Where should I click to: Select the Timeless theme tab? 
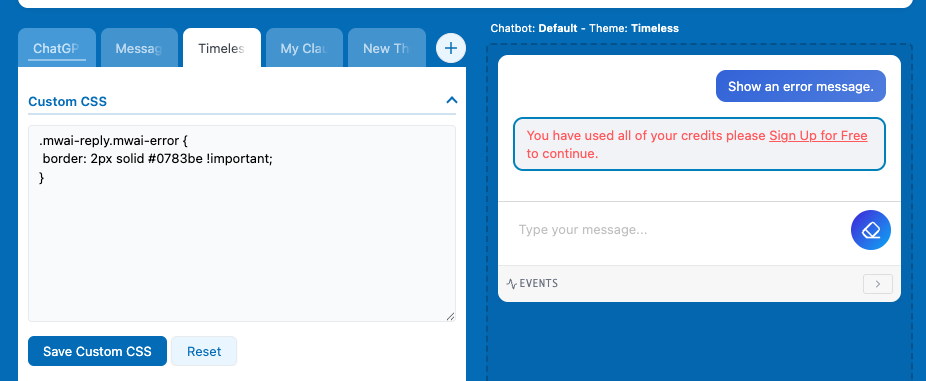tap(221, 48)
